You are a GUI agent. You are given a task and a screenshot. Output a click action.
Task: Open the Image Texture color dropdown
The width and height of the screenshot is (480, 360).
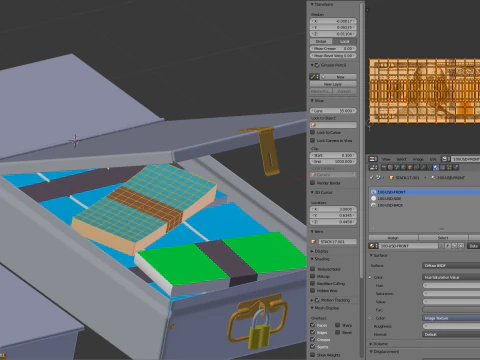click(451, 318)
